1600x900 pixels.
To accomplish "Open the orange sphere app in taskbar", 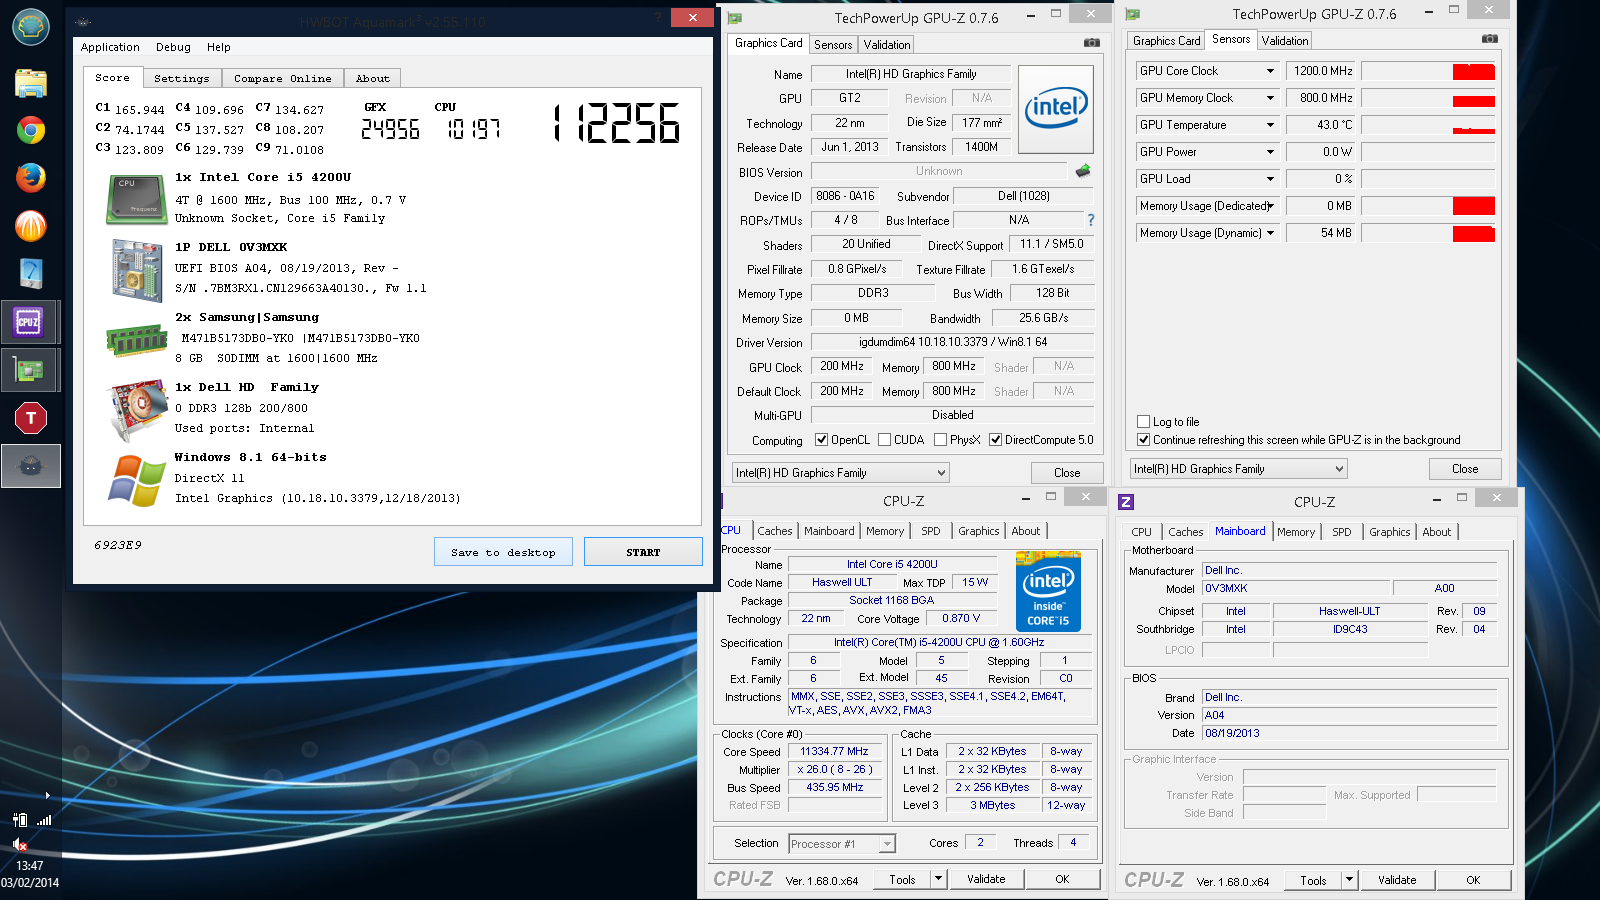I will 31,225.
